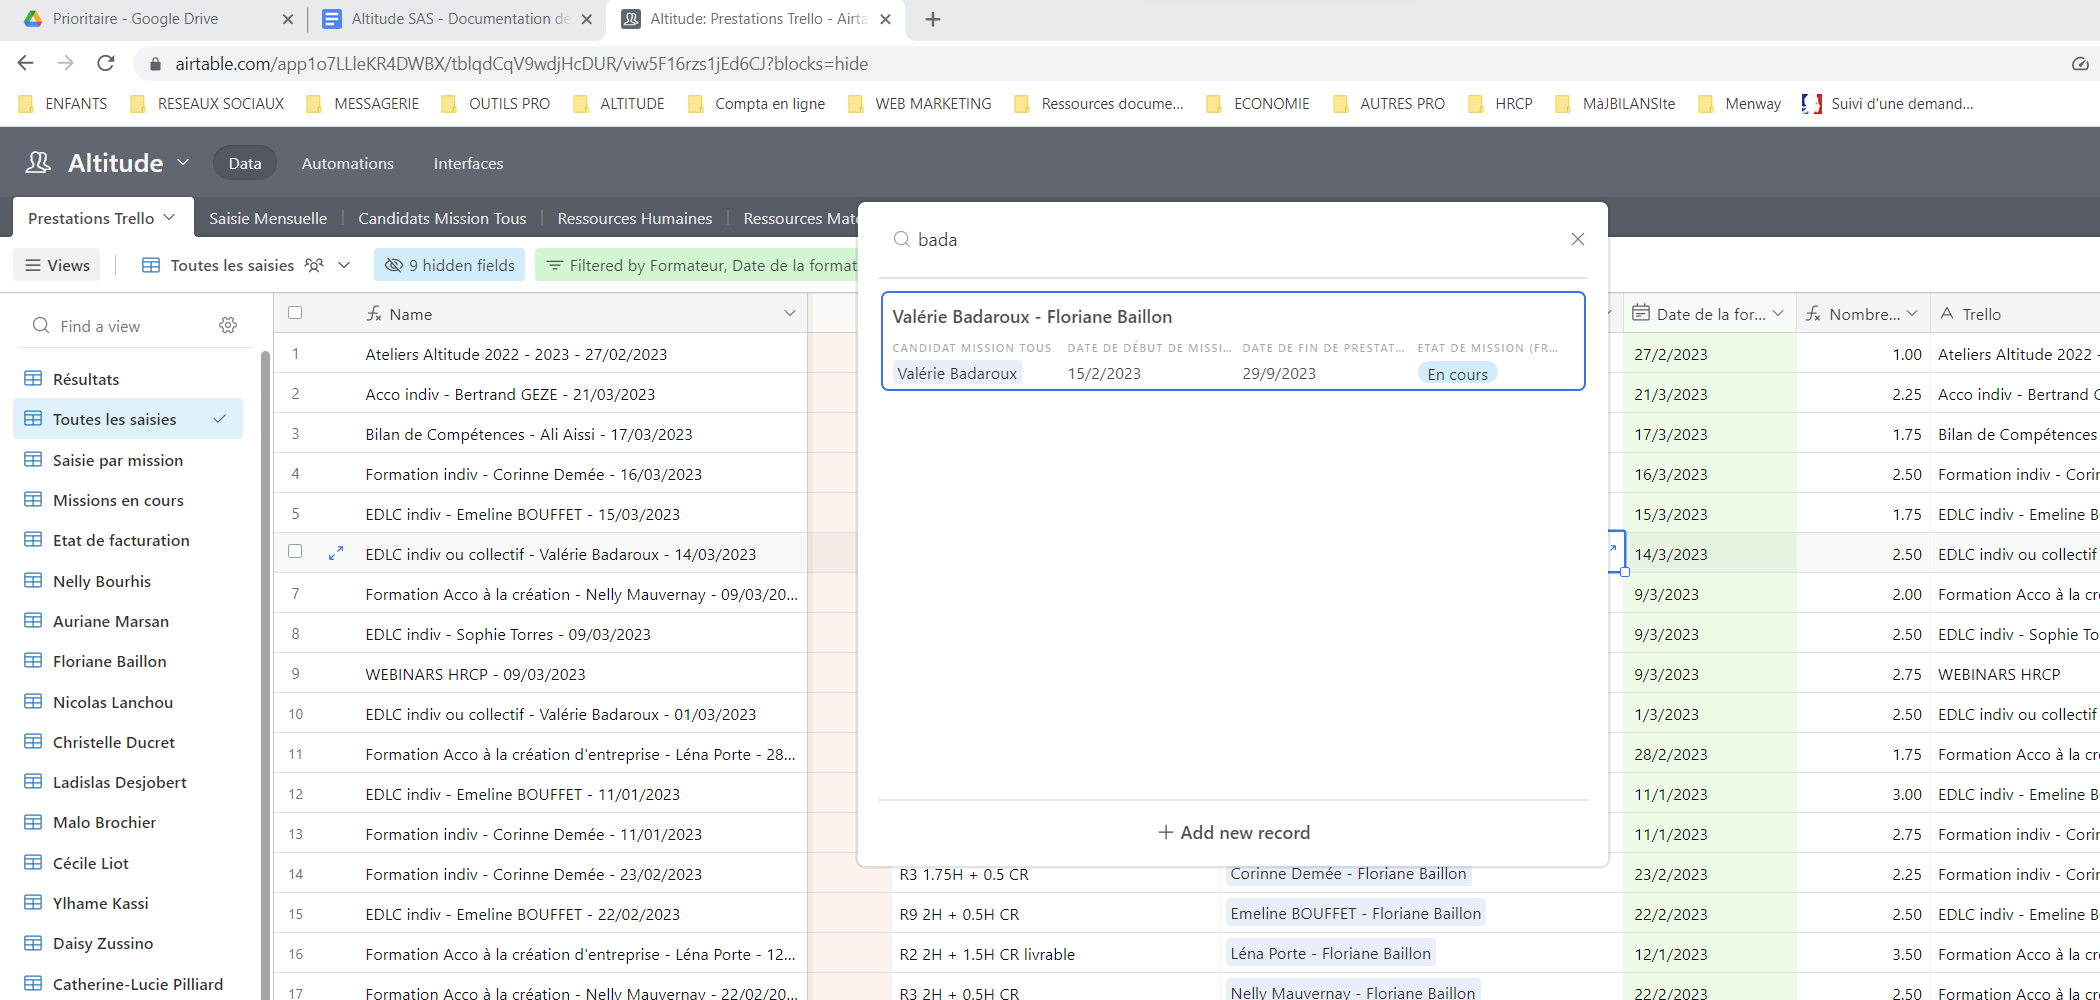Expand the Altitude base name dropdown
The height and width of the screenshot is (1000, 2100).
click(183, 162)
